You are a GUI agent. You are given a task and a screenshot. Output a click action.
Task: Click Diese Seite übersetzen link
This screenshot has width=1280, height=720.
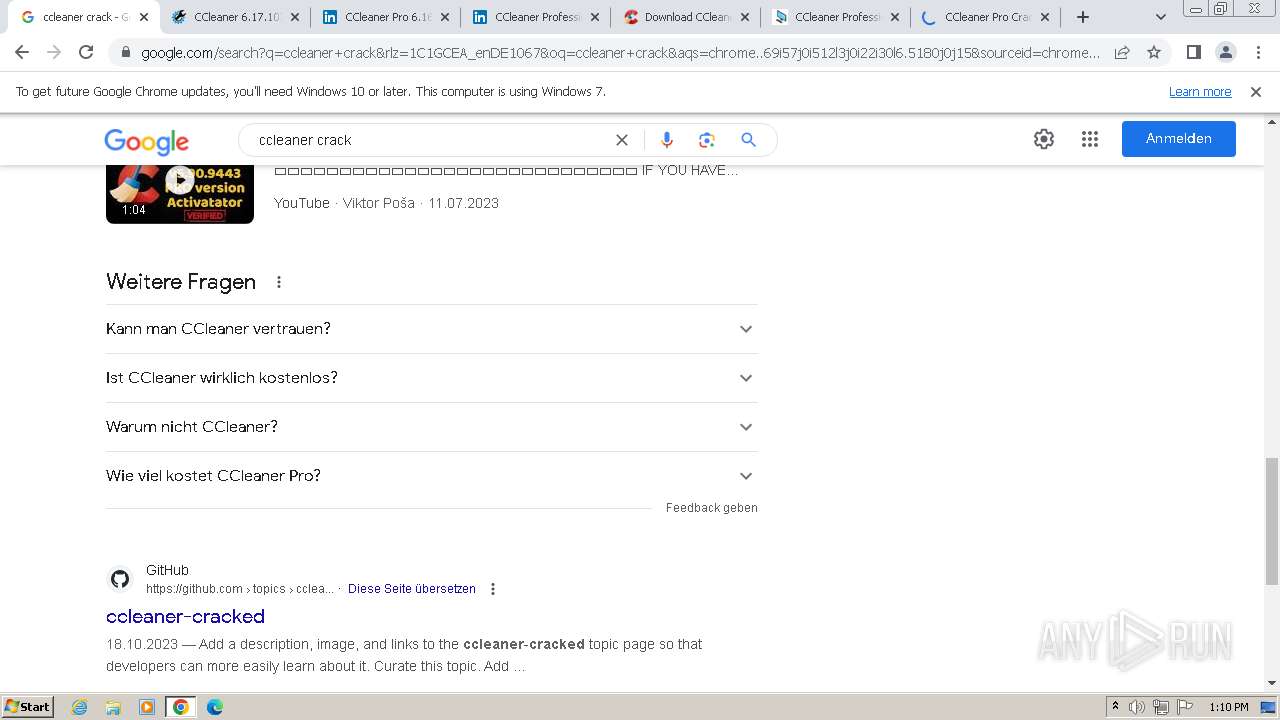[x=412, y=589]
